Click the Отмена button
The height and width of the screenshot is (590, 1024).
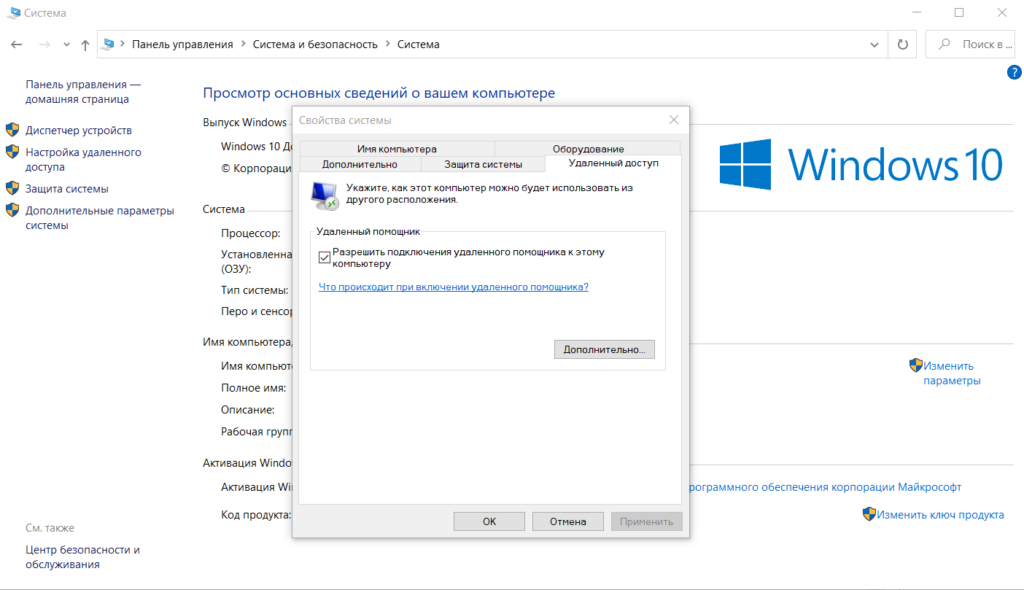pos(567,521)
